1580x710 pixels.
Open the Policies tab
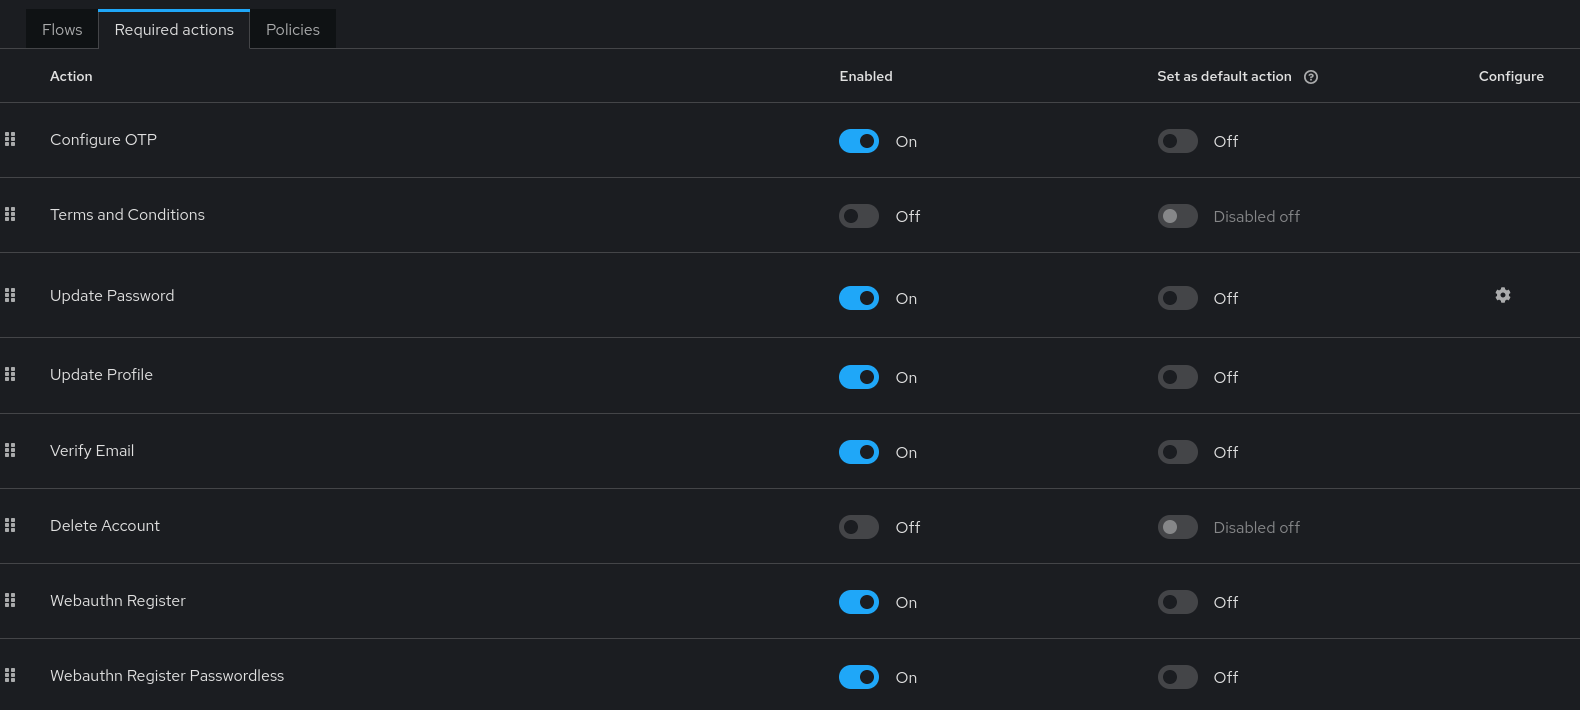point(293,29)
